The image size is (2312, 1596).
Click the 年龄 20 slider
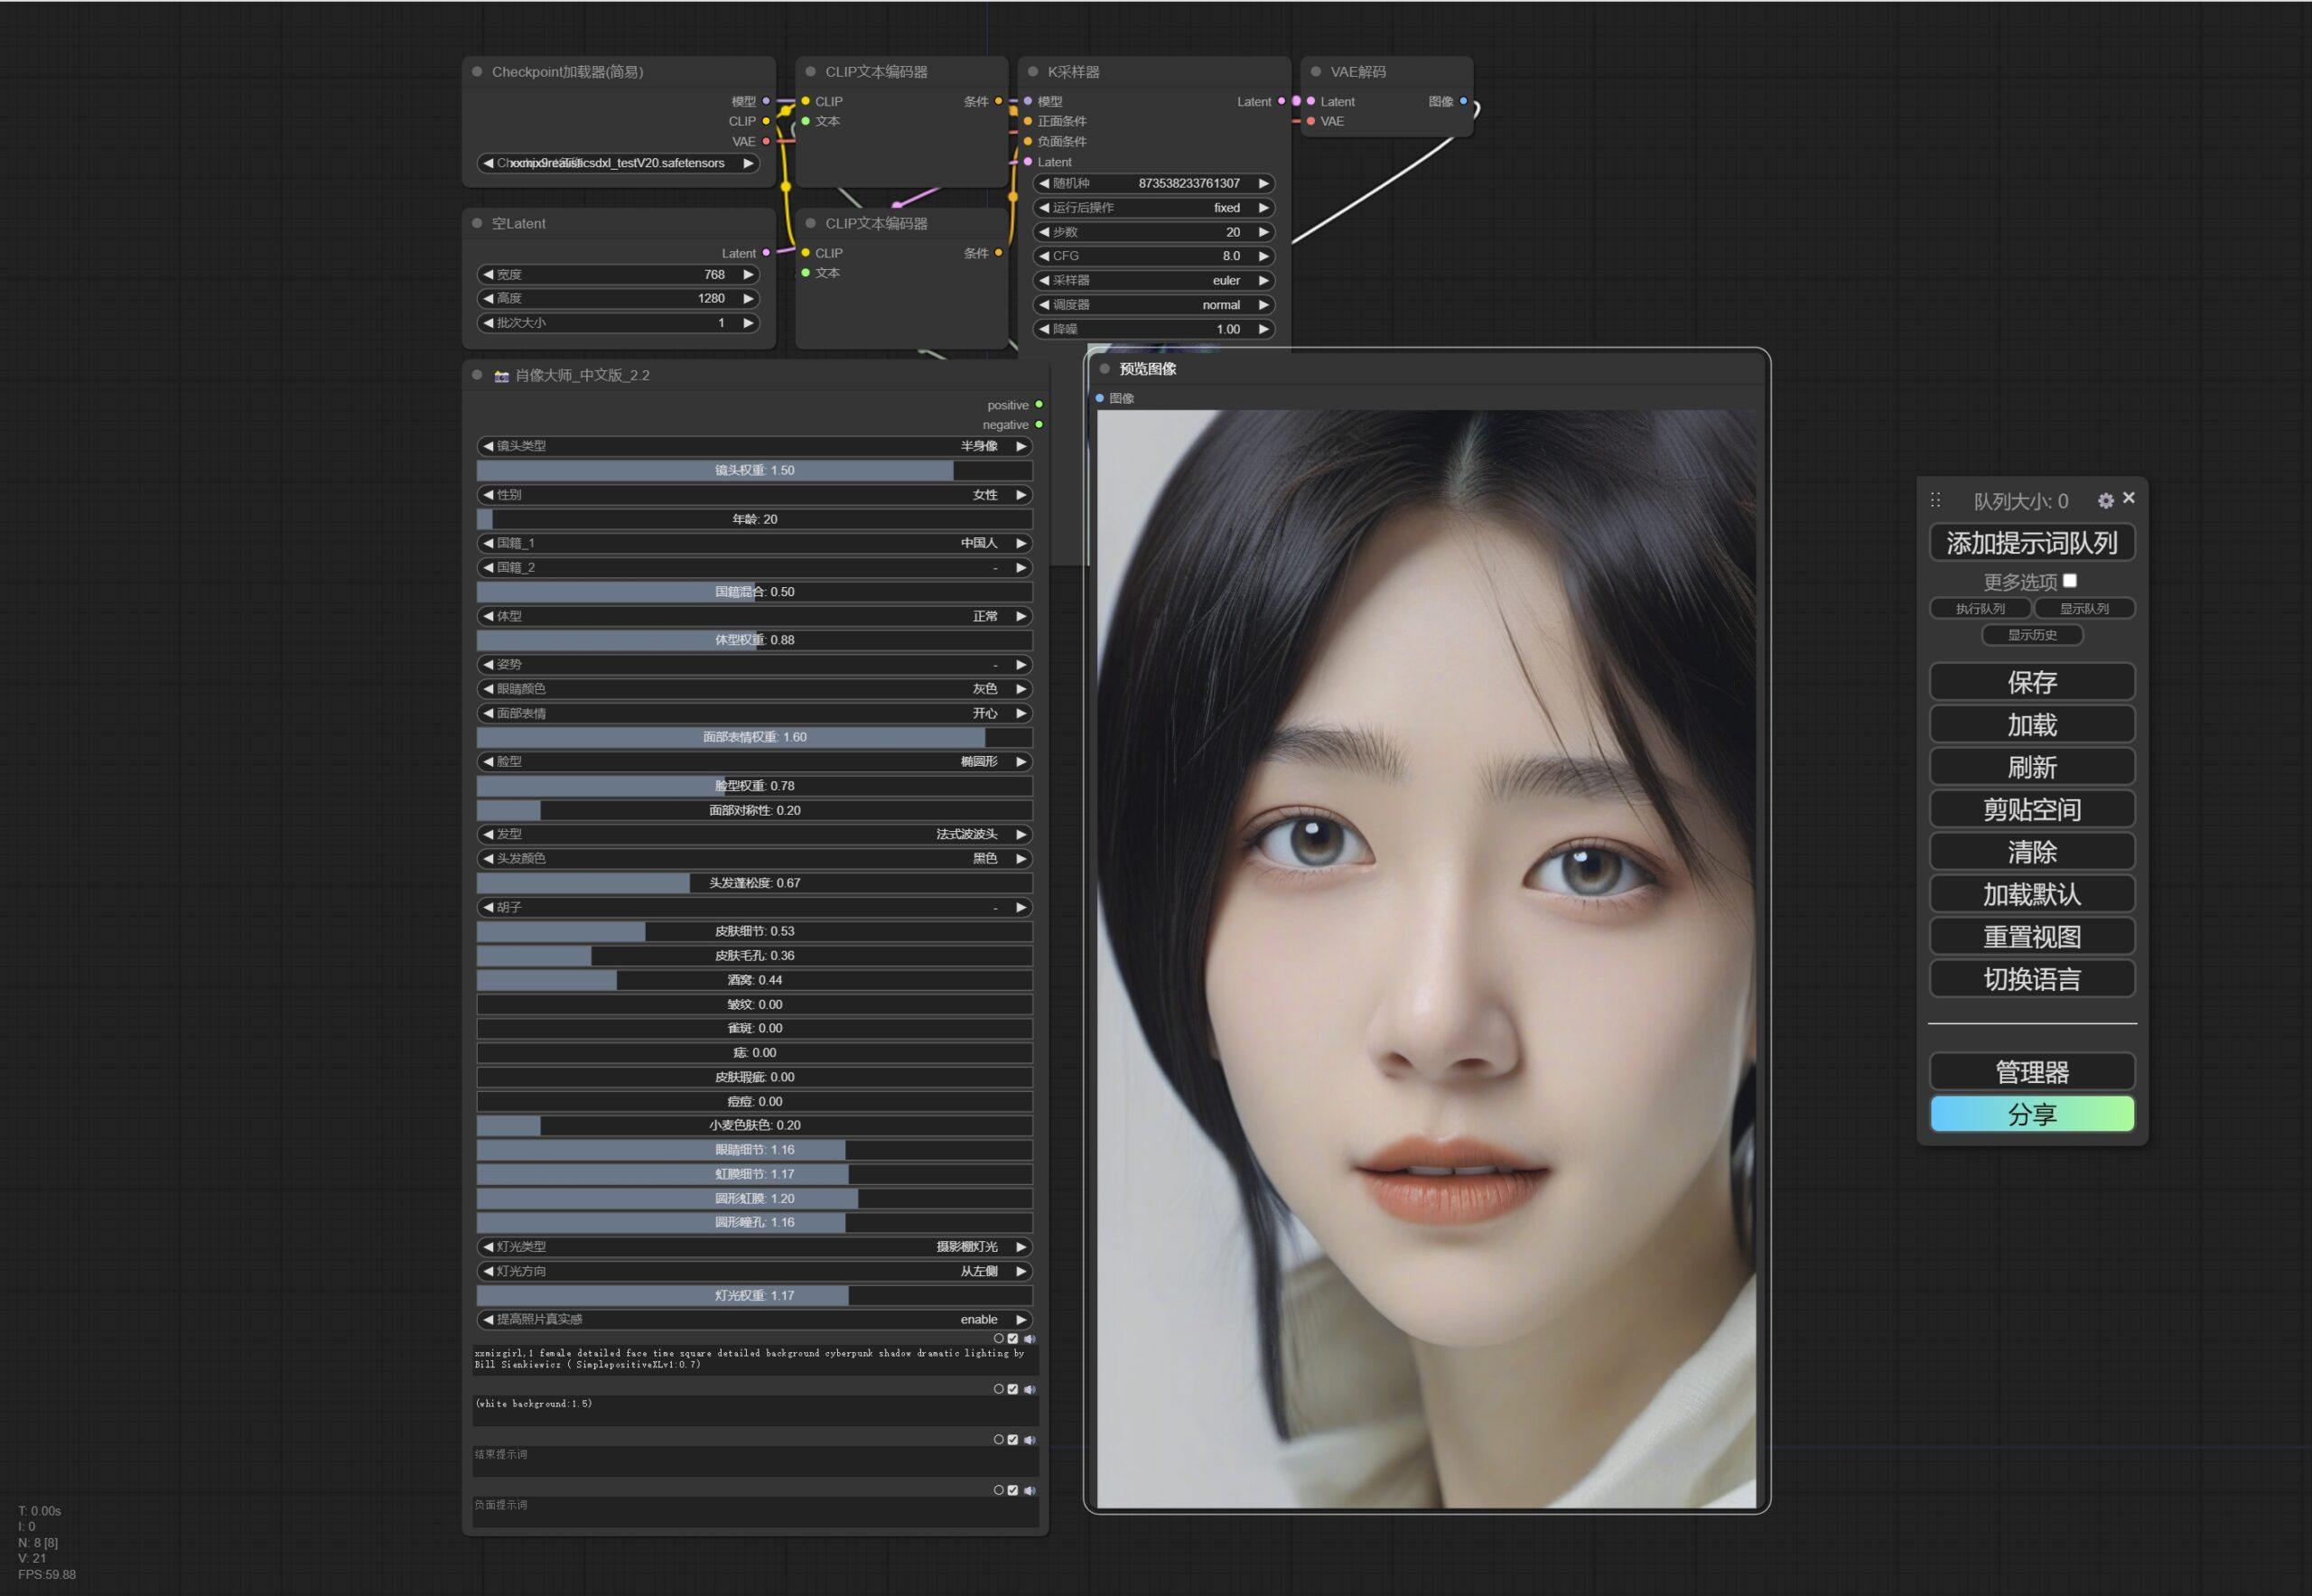(x=754, y=519)
